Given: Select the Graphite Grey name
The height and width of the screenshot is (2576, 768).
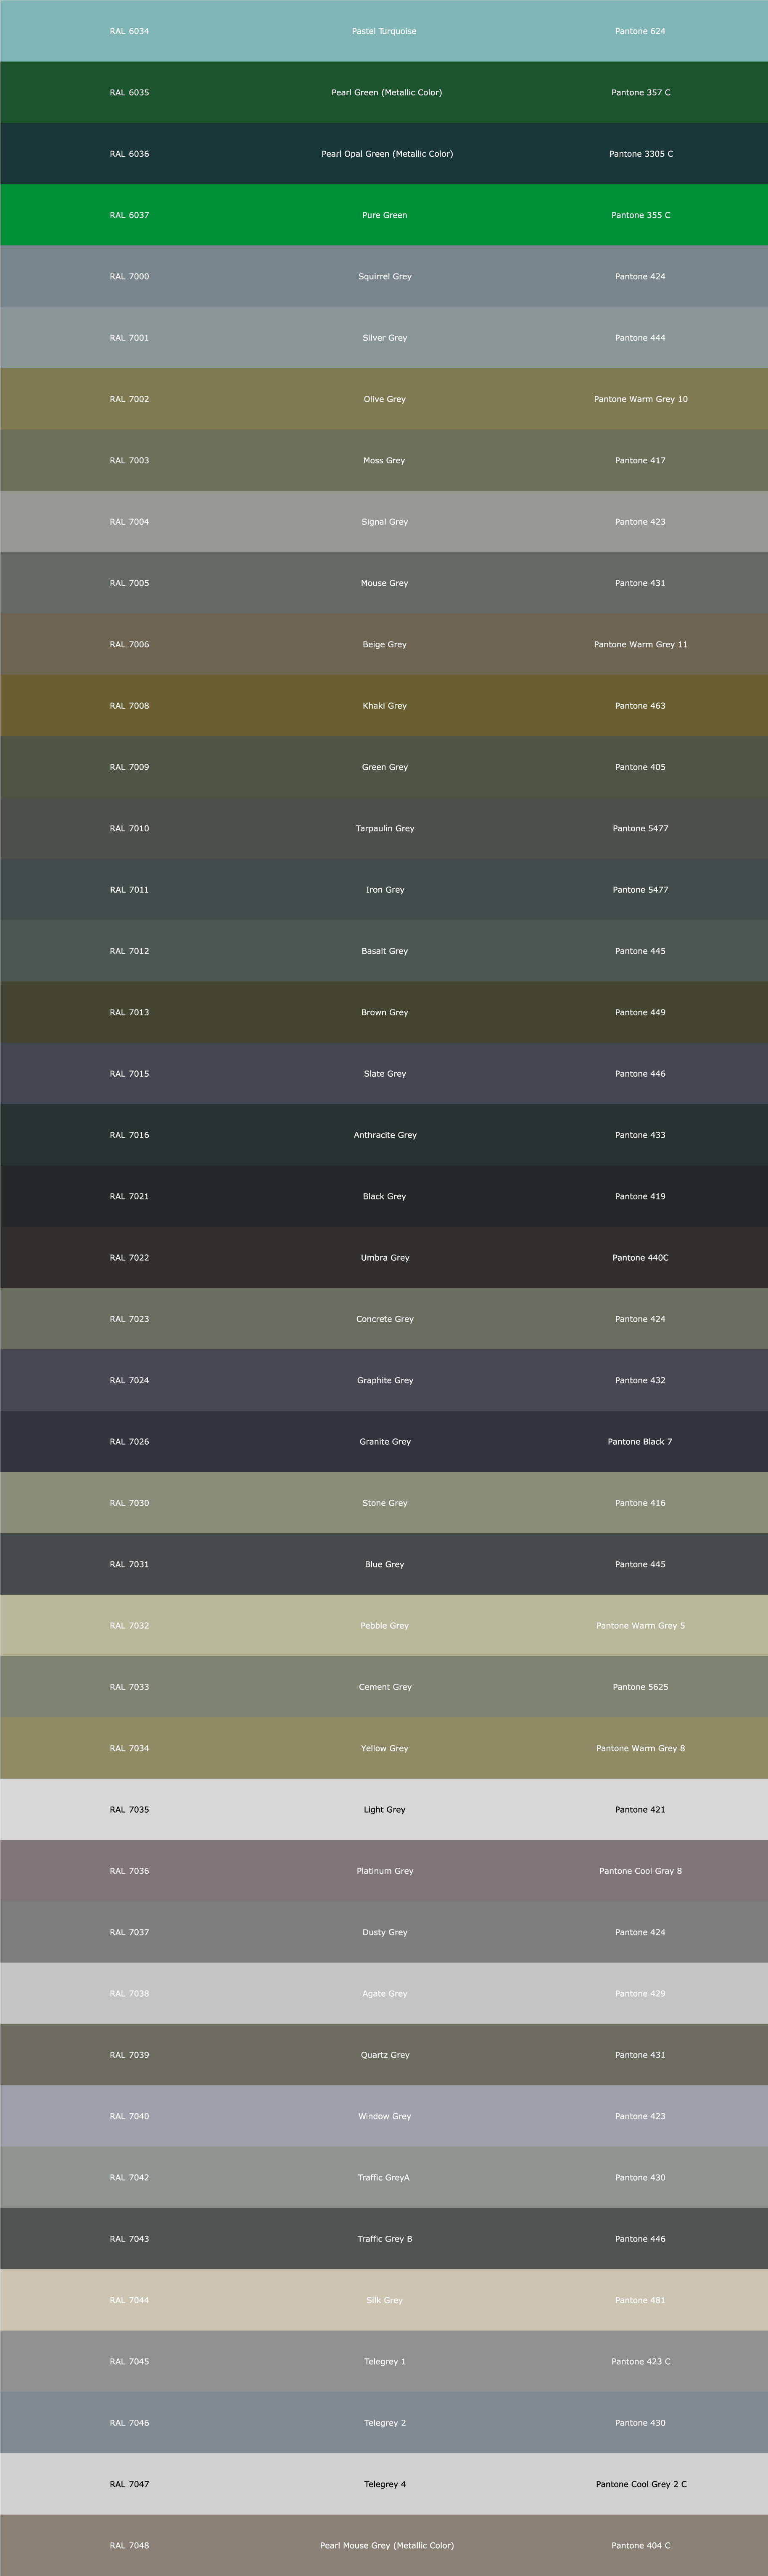Looking at the screenshot, I should point(385,1380).
